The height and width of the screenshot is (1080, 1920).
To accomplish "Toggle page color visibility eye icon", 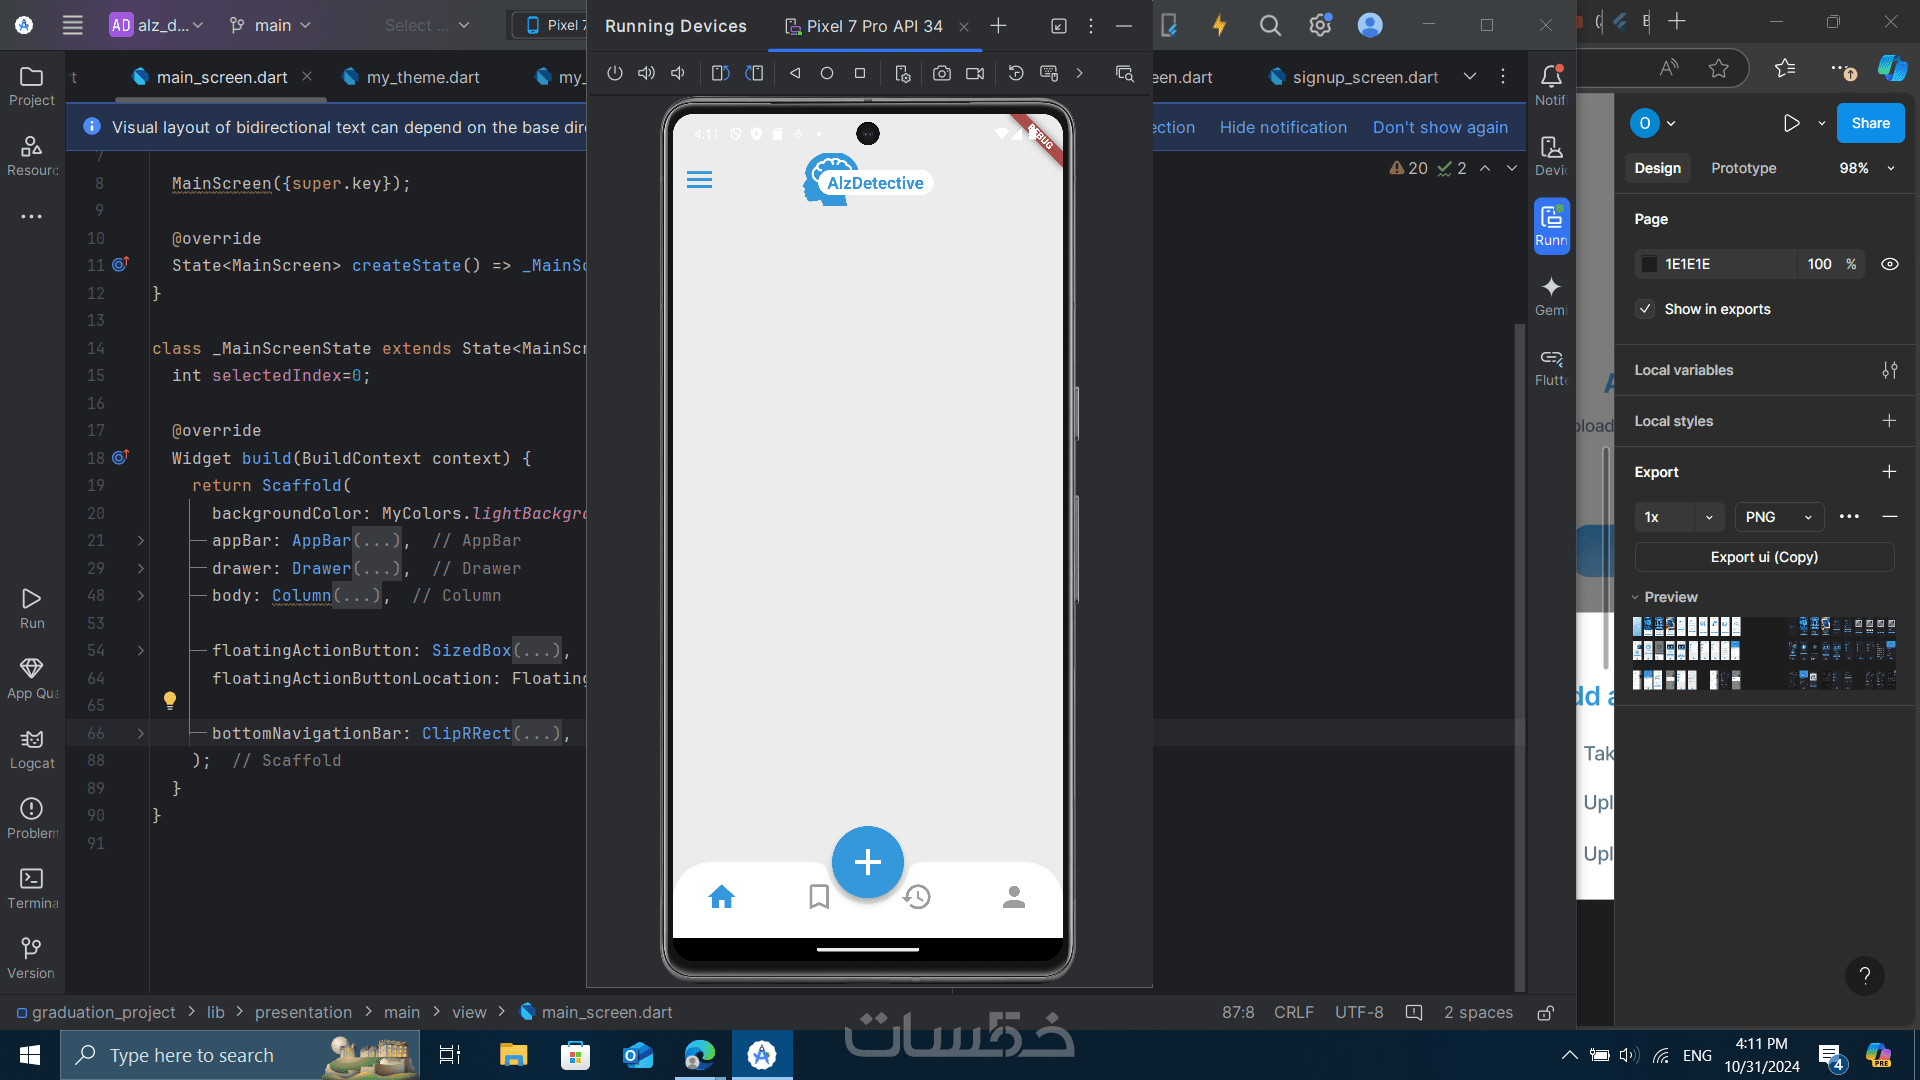I will coord(1889,264).
